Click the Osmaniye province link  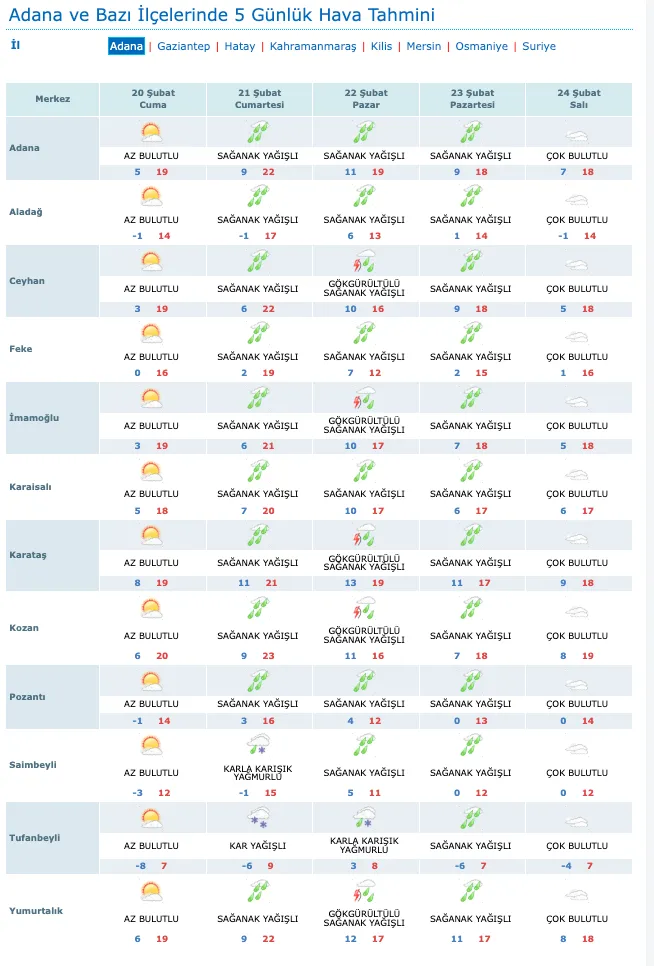point(482,46)
